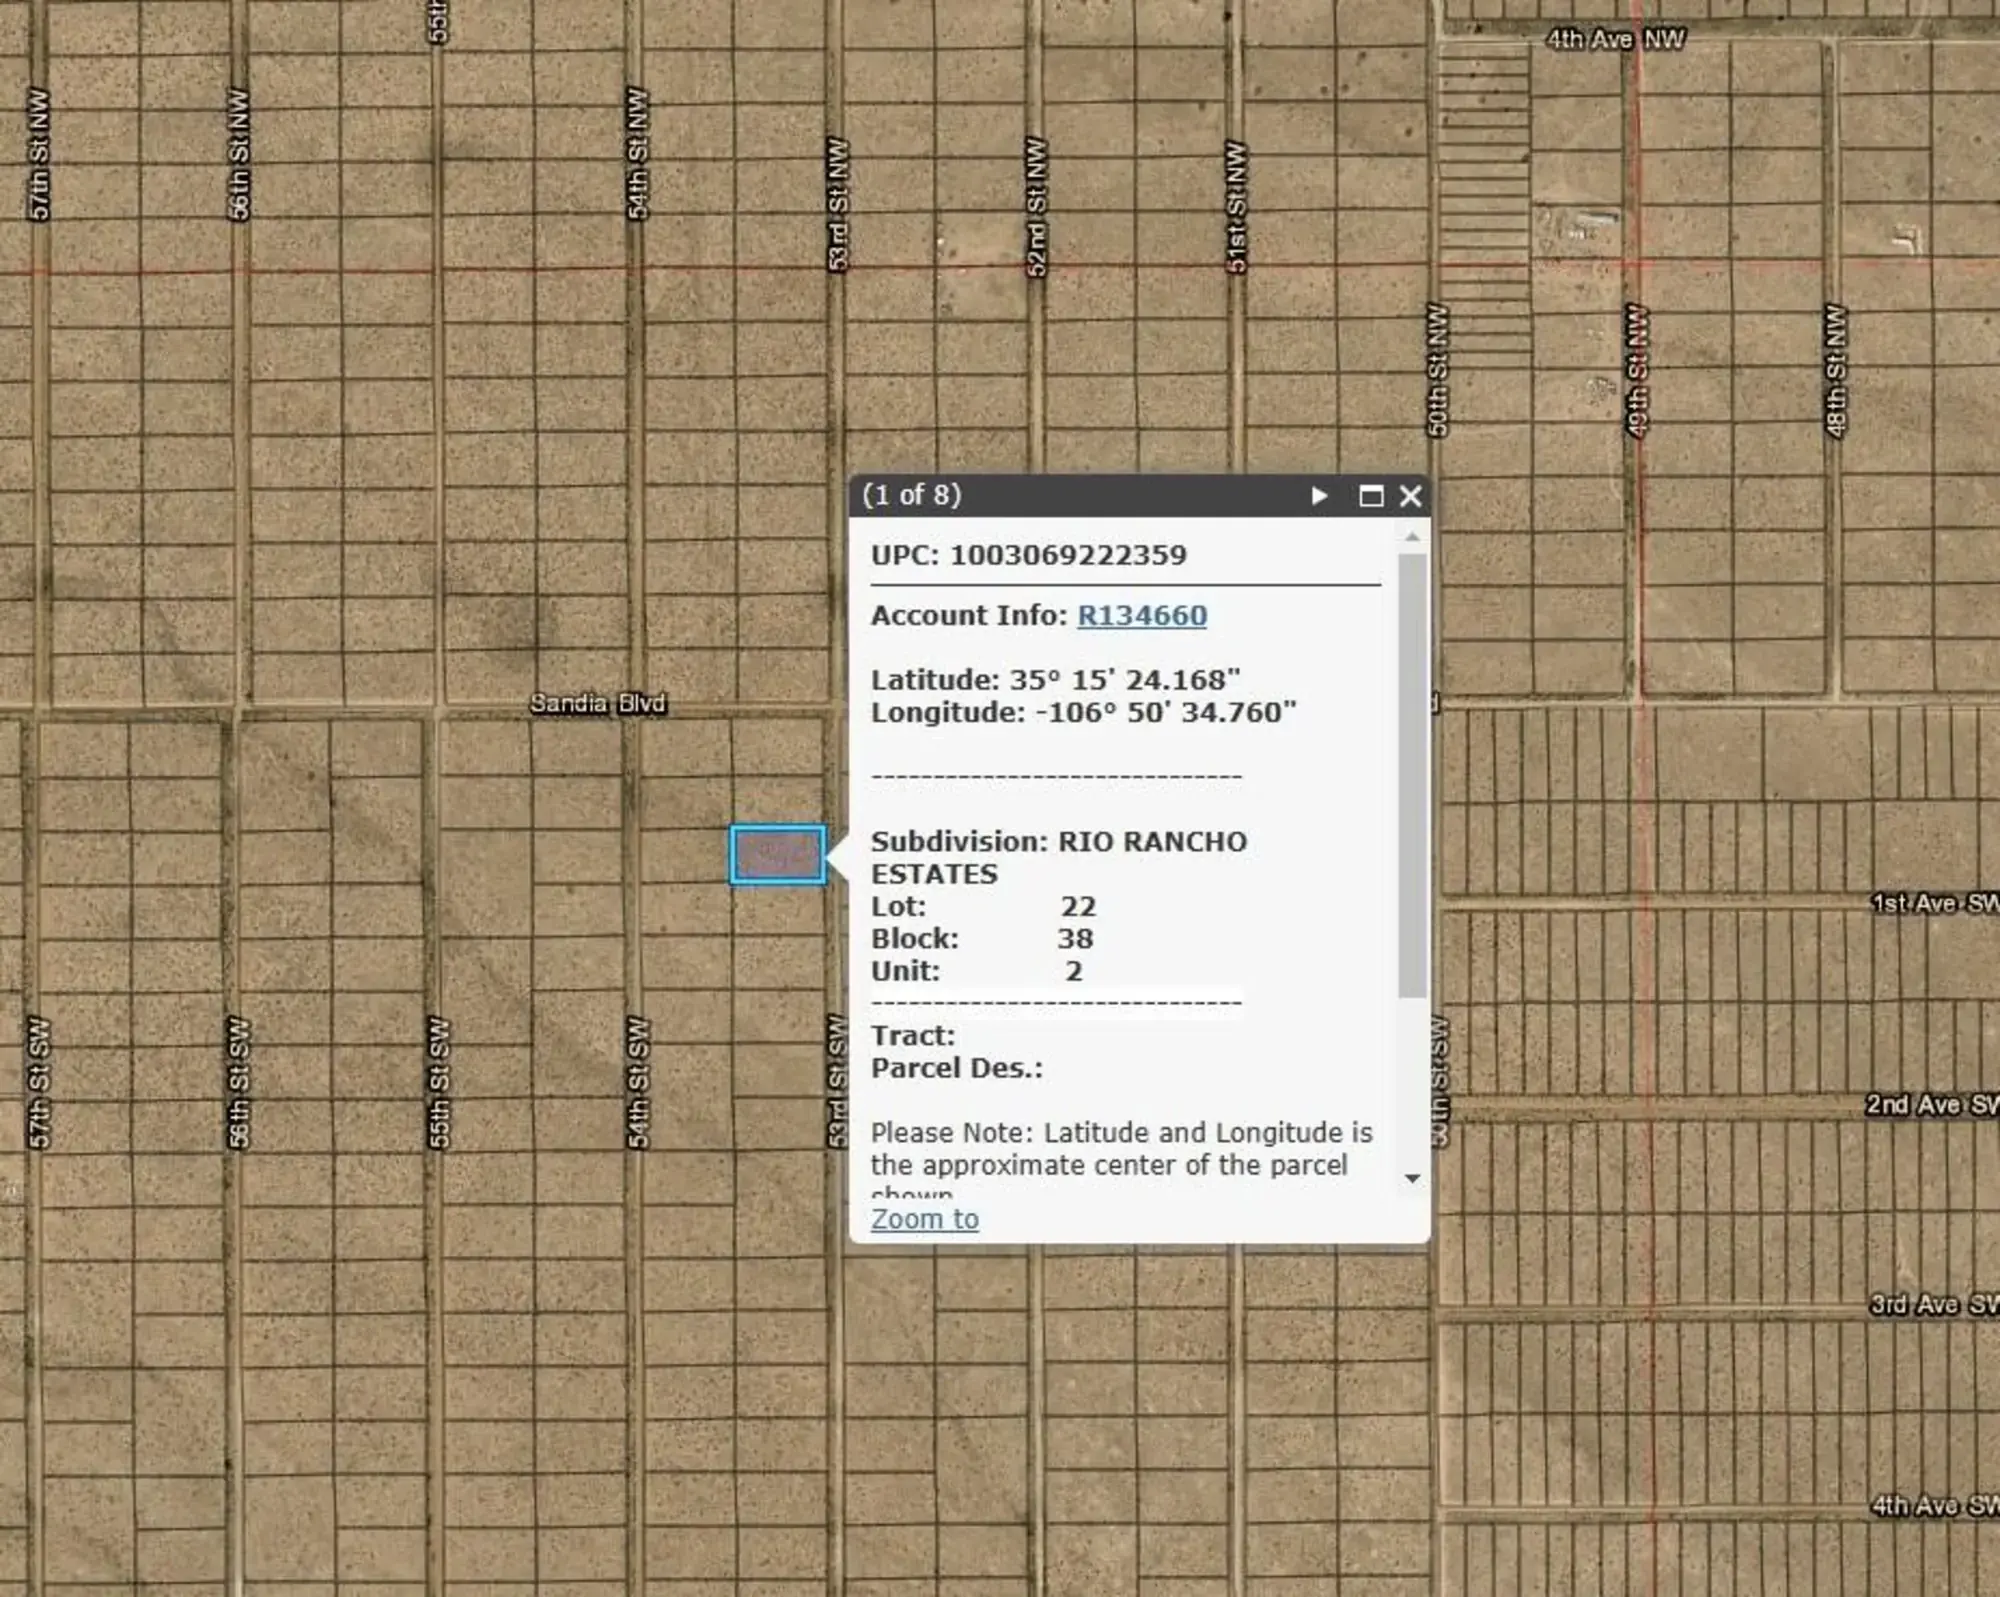
Task: Select the highlighted blue parcel
Action: [x=778, y=855]
